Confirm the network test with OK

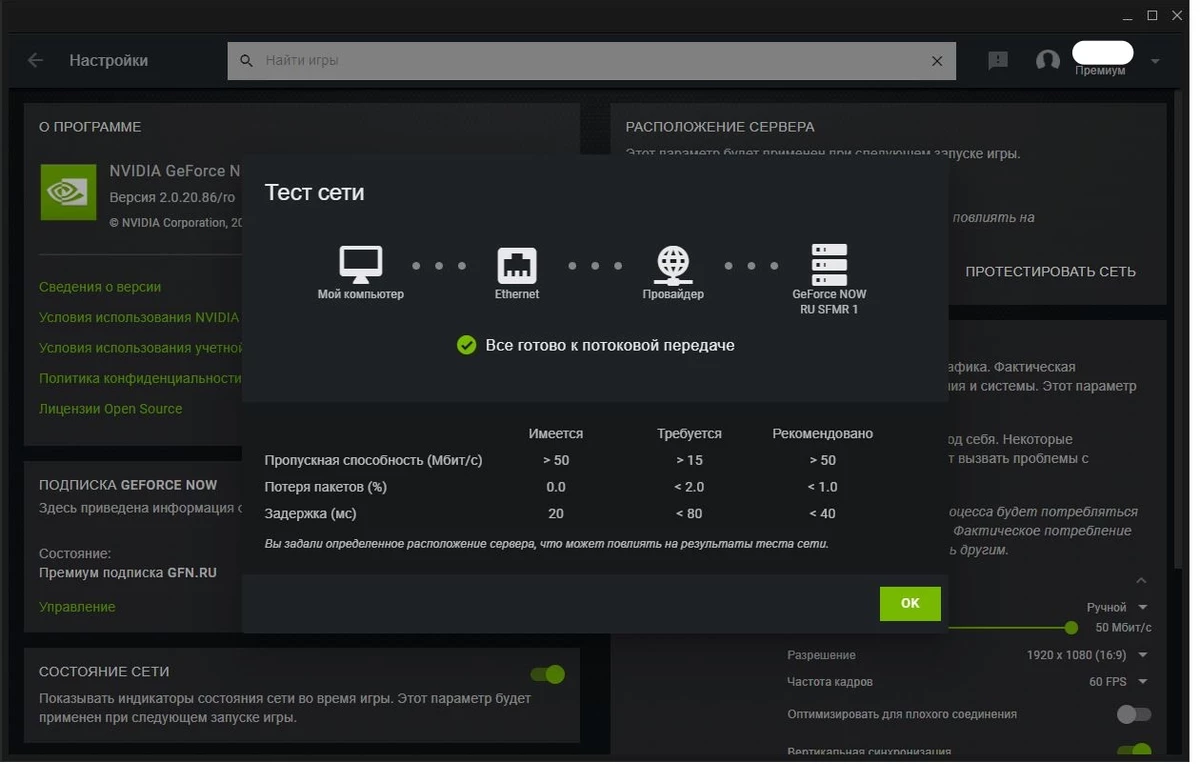coord(910,603)
